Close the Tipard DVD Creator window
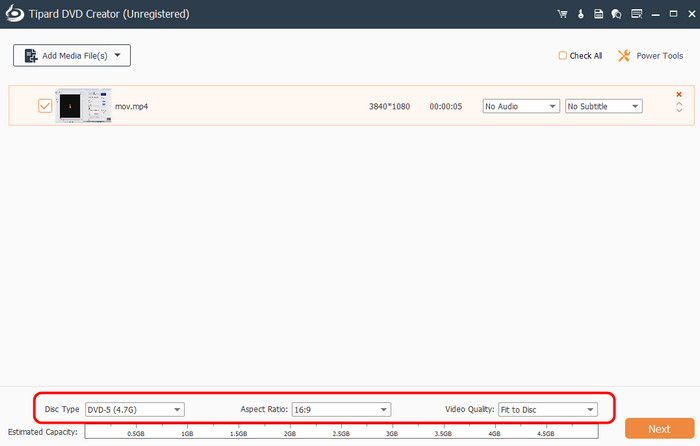This screenshot has width=700, height=446. 692,14
